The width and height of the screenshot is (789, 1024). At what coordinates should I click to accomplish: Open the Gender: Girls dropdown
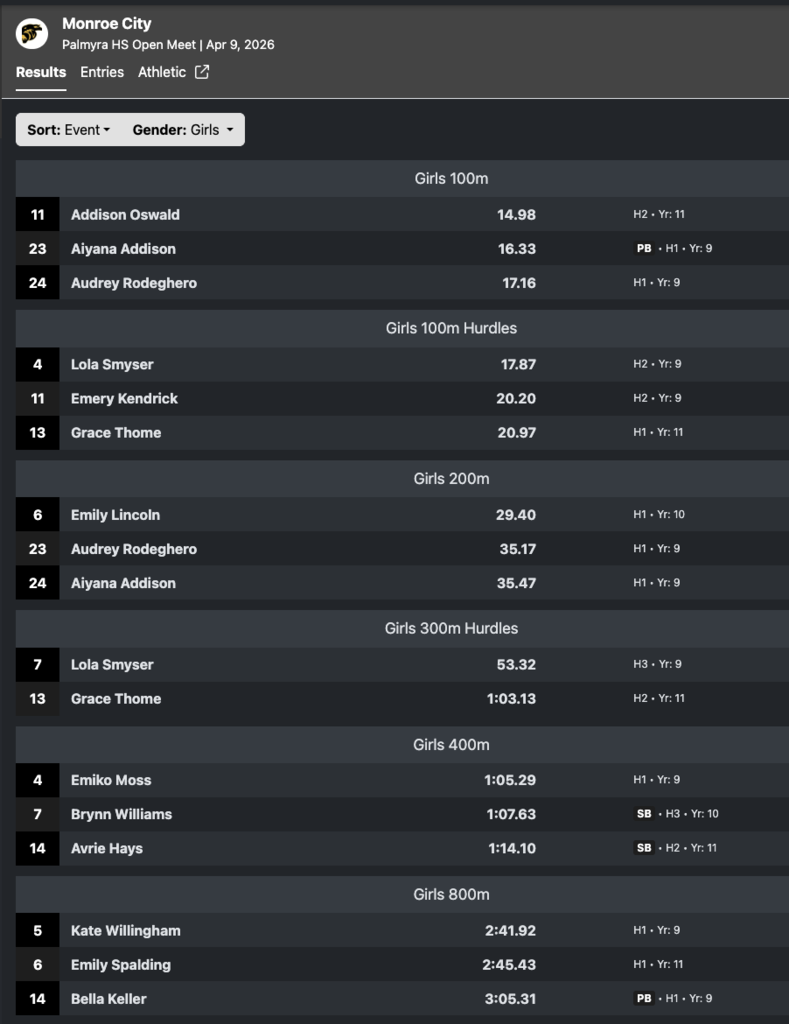pos(183,130)
